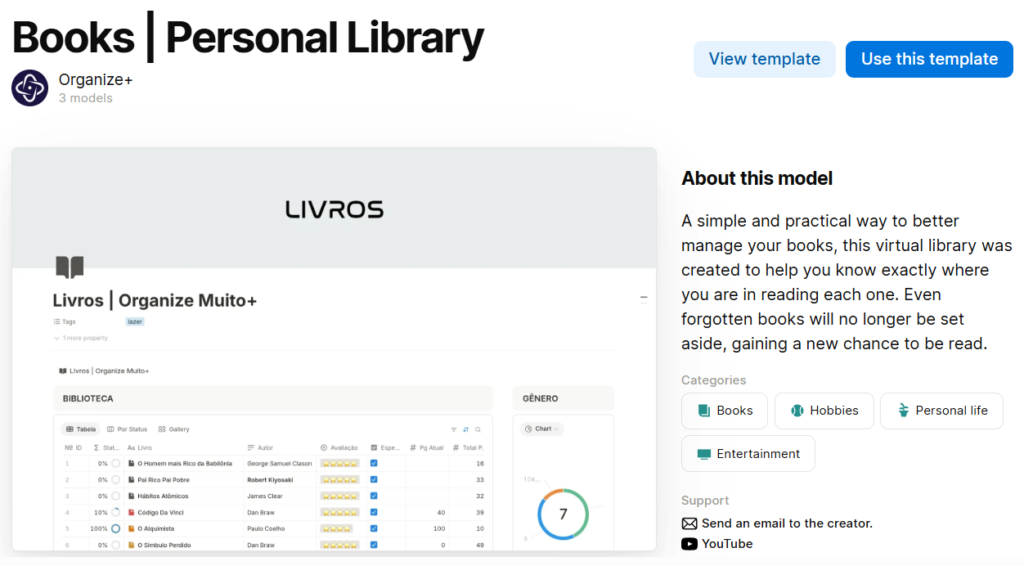
Task: Toggle the checkbox in the Código Da Vinci row
Action: 374,512
